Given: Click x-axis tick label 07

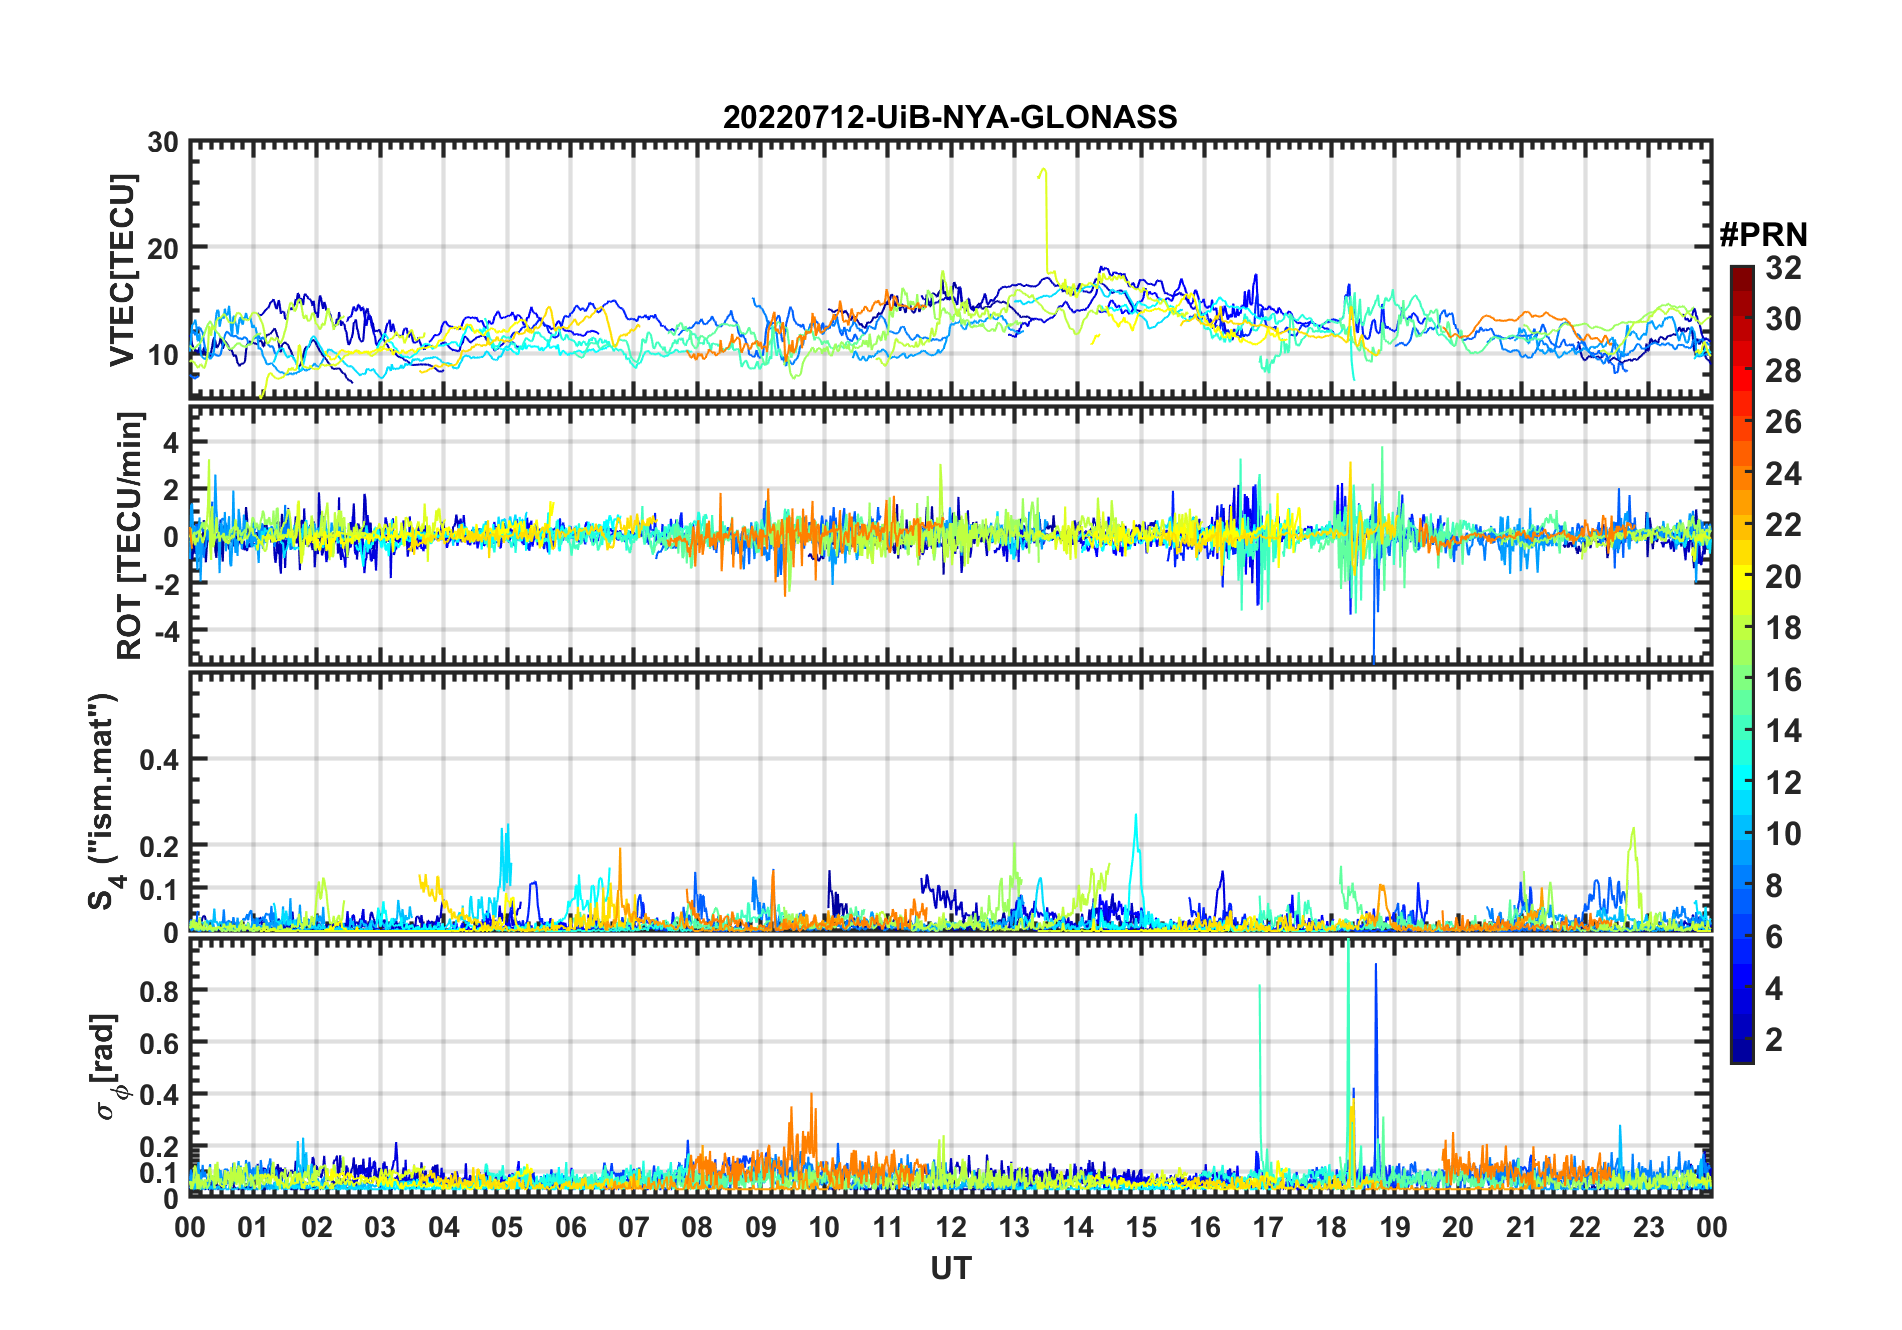Looking at the screenshot, I should tap(634, 1227).
